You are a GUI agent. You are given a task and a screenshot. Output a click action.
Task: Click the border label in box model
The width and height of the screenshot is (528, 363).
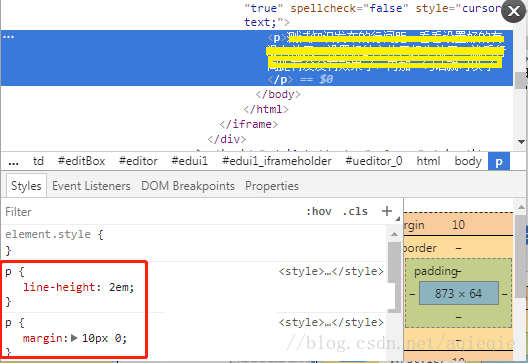[x=420, y=248]
